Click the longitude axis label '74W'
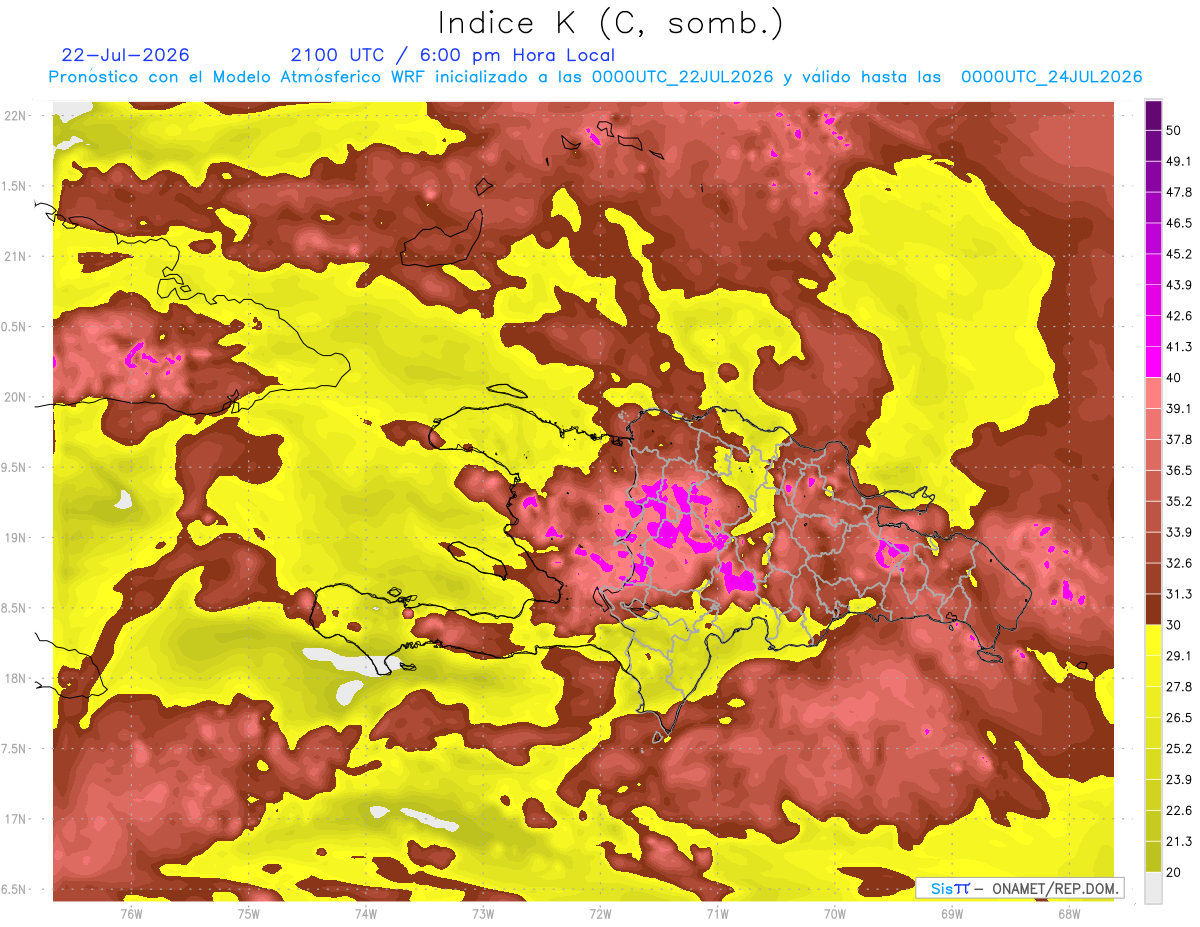The height and width of the screenshot is (927, 1200). click(365, 914)
